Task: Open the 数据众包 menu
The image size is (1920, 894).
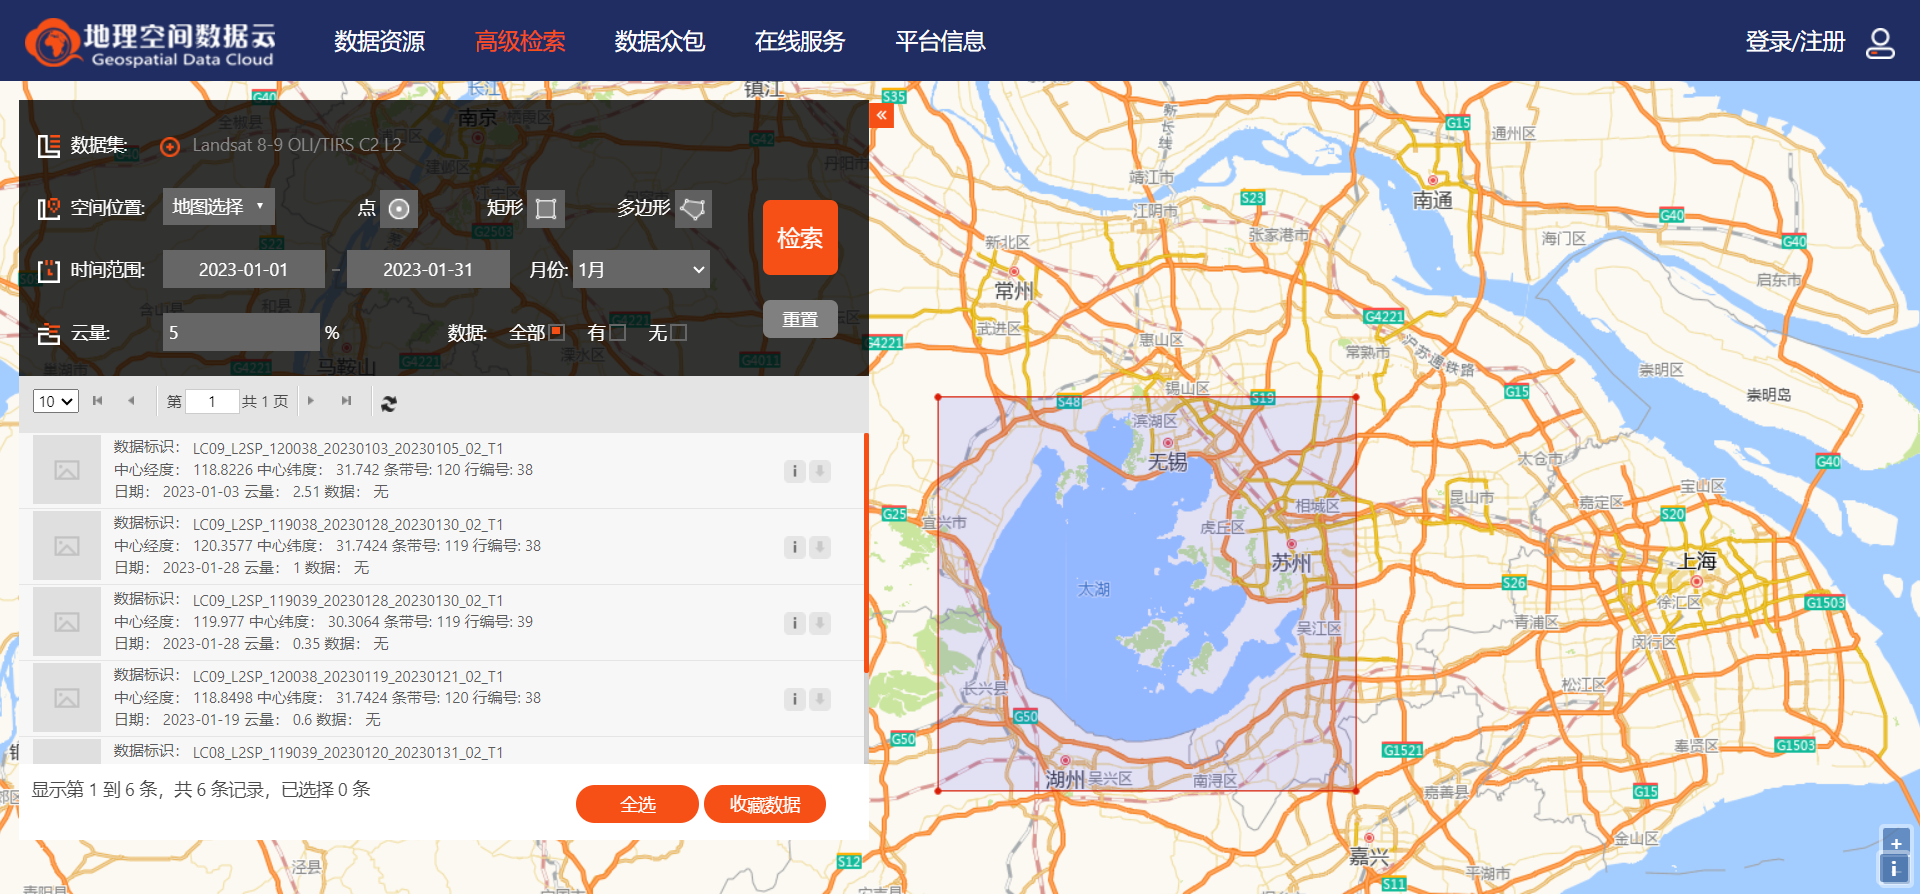Action: point(660,42)
